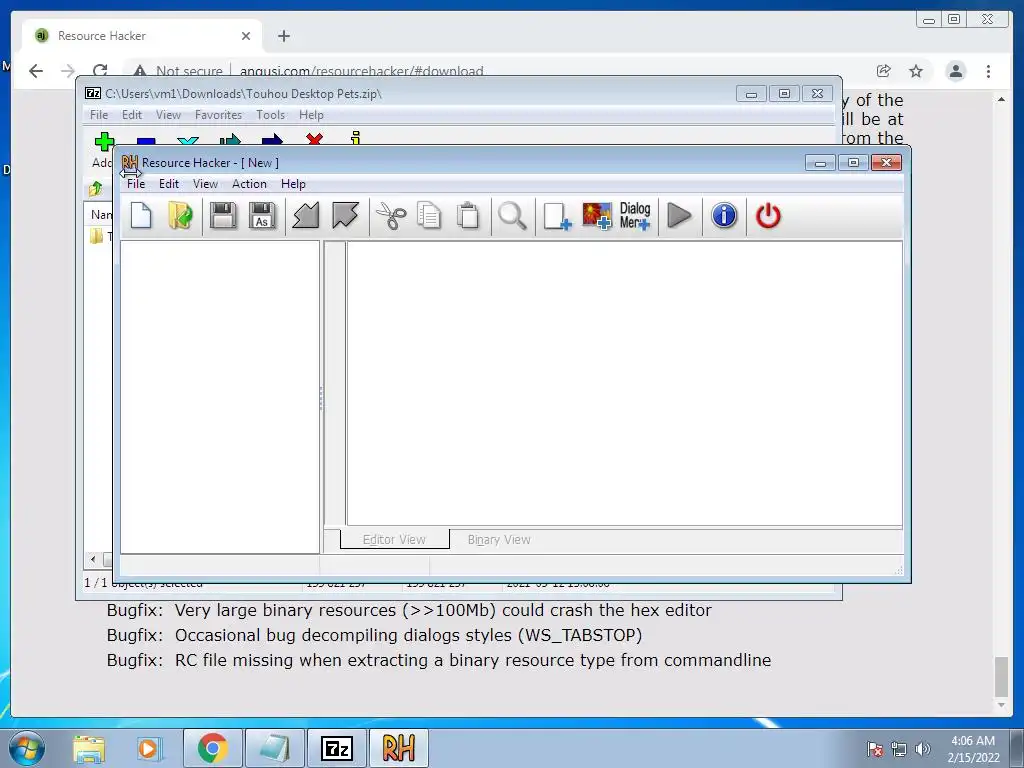The image size is (1024, 768).
Task: Switch to the Editor View tab
Action: click(394, 539)
